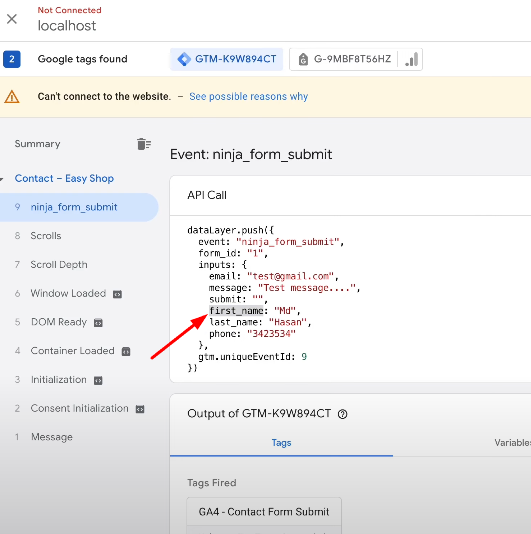Image resolution: width=531 pixels, height=534 pixels.
Task: Clear the event list with trash icon
Action: [x=144, y=144]
